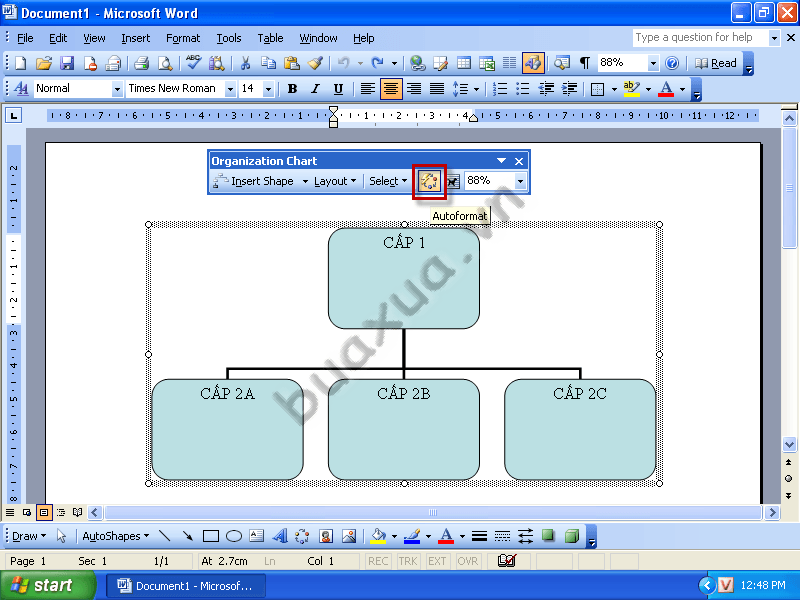The height and width of the screenshot is (600, 800).
Task: Cut selection with the scissors icon
Action: pos(245,63)
